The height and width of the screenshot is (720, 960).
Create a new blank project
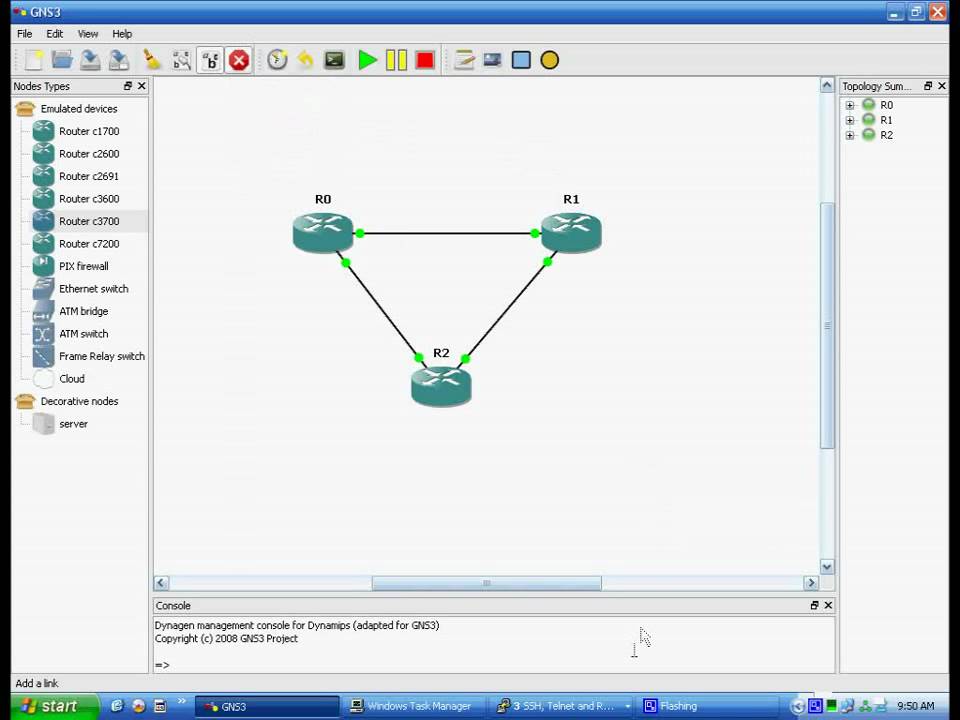point(34,60)
